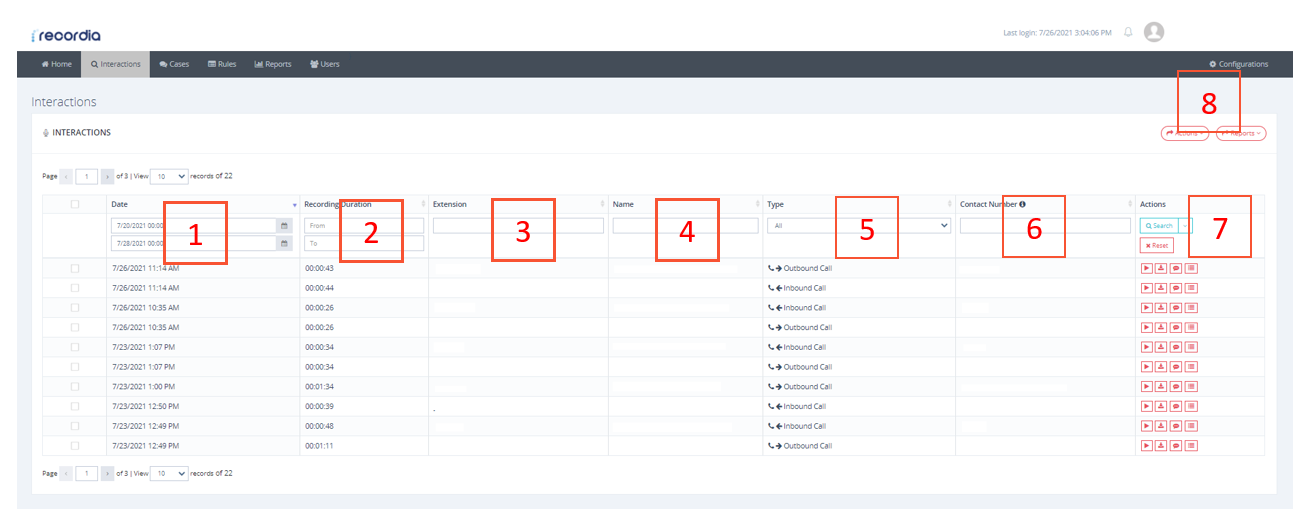This screenshot has width=1312, height=527.
Task: Select the row with duration 00:01:34
Action: coord(75,386)
